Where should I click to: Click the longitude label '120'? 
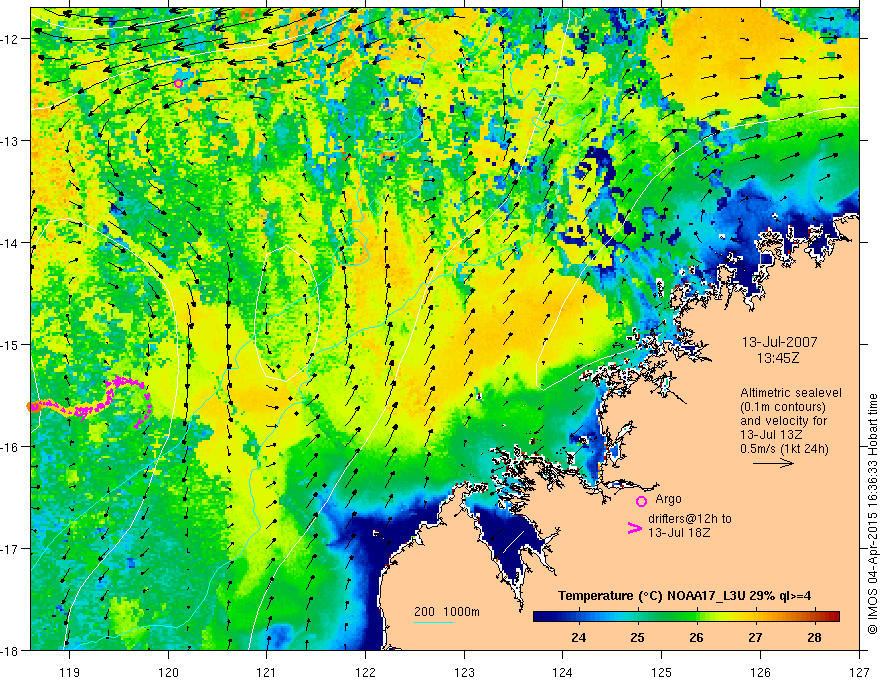pos(168,672)
